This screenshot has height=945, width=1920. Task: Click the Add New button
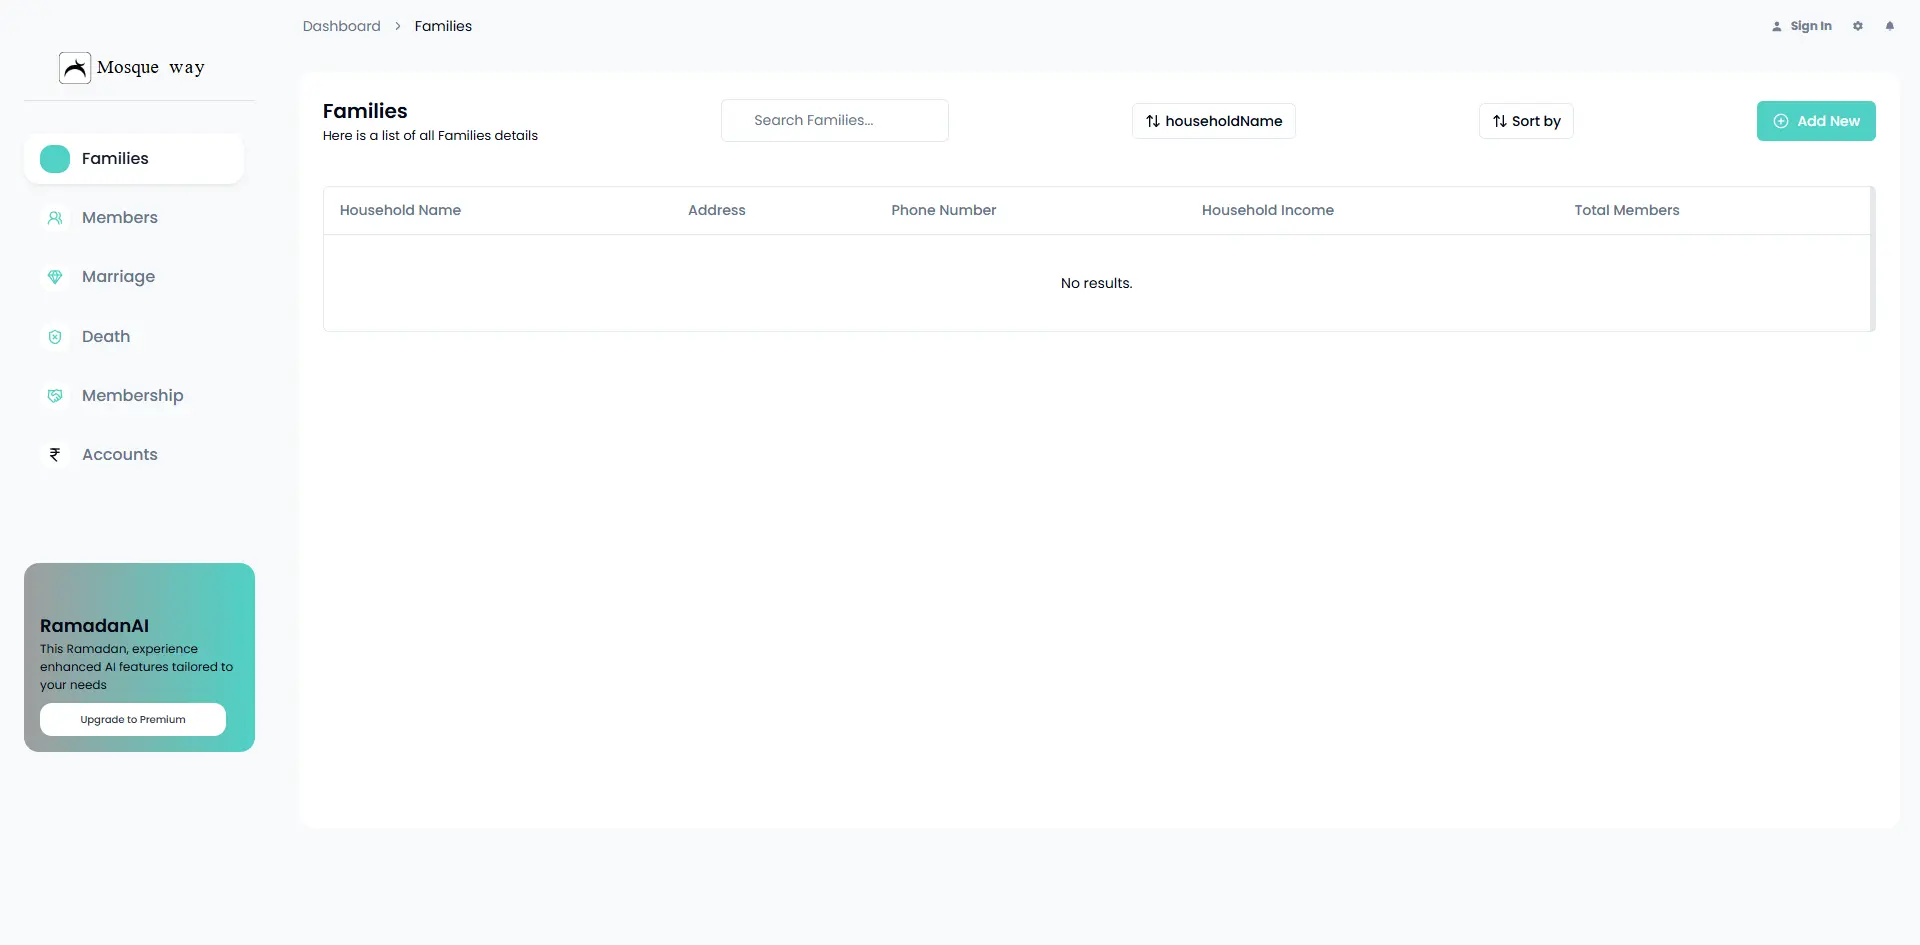pos(1816,120)
